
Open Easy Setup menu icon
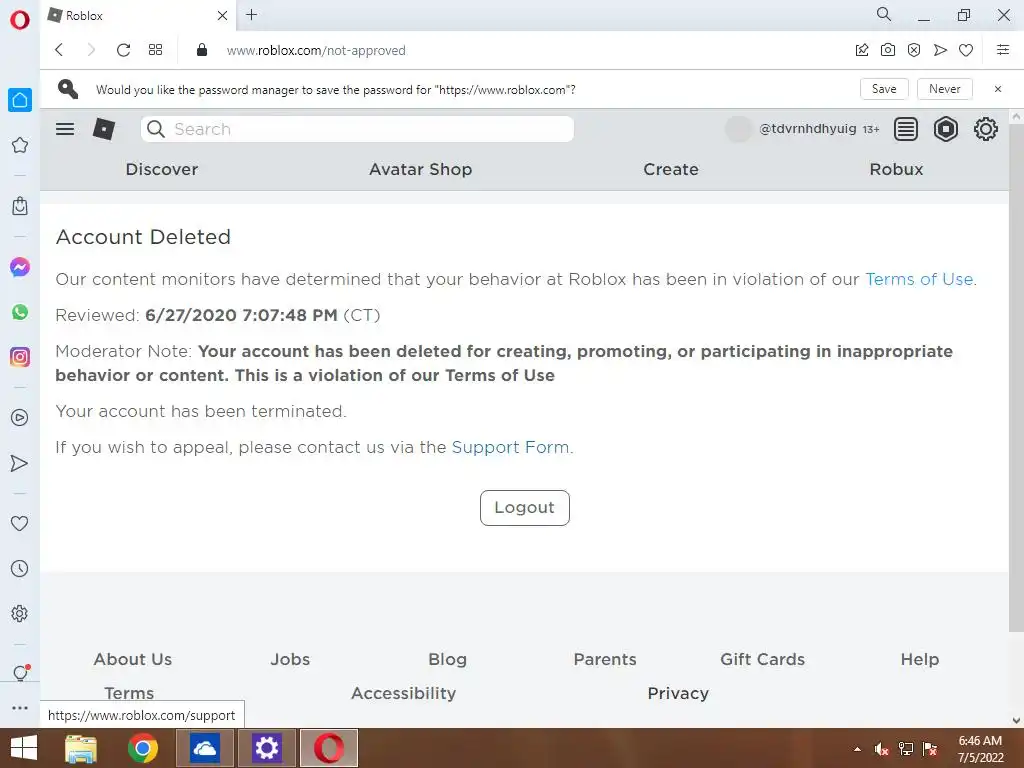pos(1003,50)
